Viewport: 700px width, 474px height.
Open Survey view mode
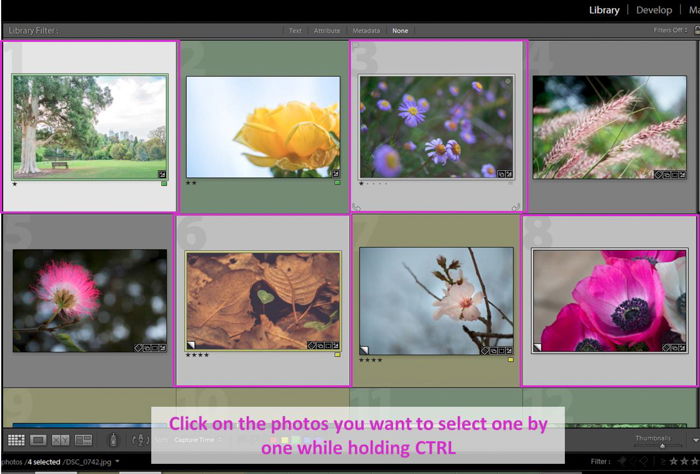click(83, 440)
